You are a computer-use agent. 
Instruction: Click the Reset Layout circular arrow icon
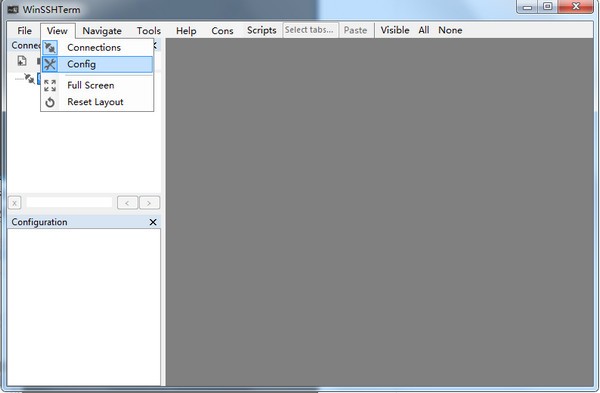coord(50,102)
